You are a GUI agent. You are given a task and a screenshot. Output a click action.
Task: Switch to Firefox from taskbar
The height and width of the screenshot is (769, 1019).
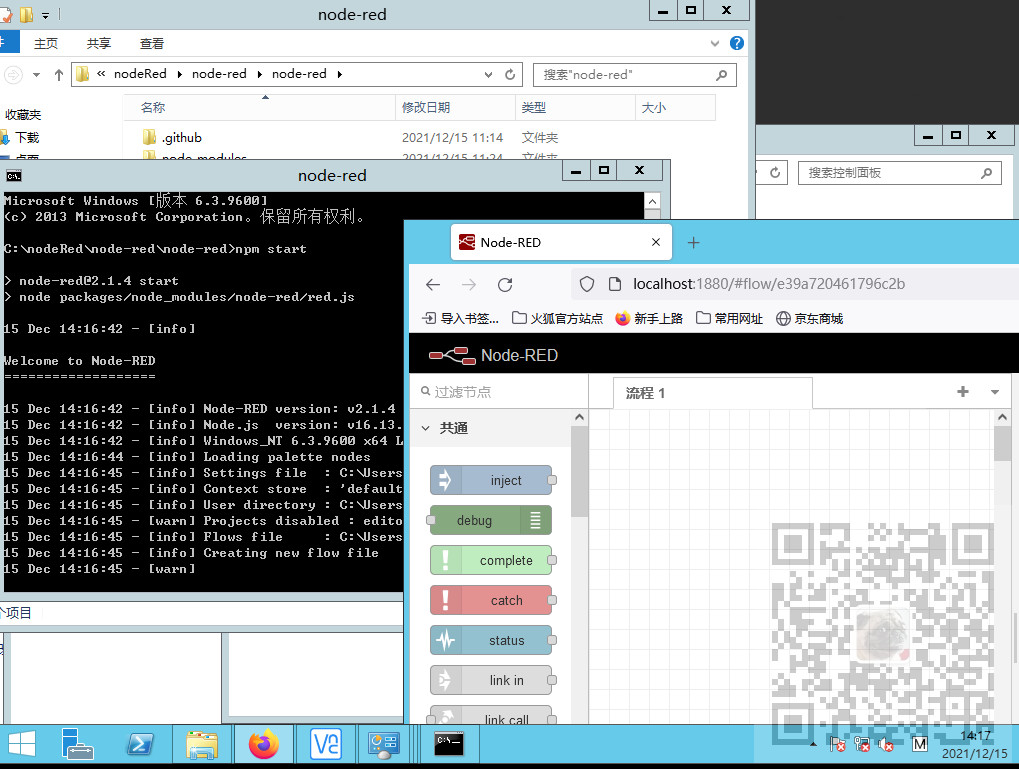263,744
